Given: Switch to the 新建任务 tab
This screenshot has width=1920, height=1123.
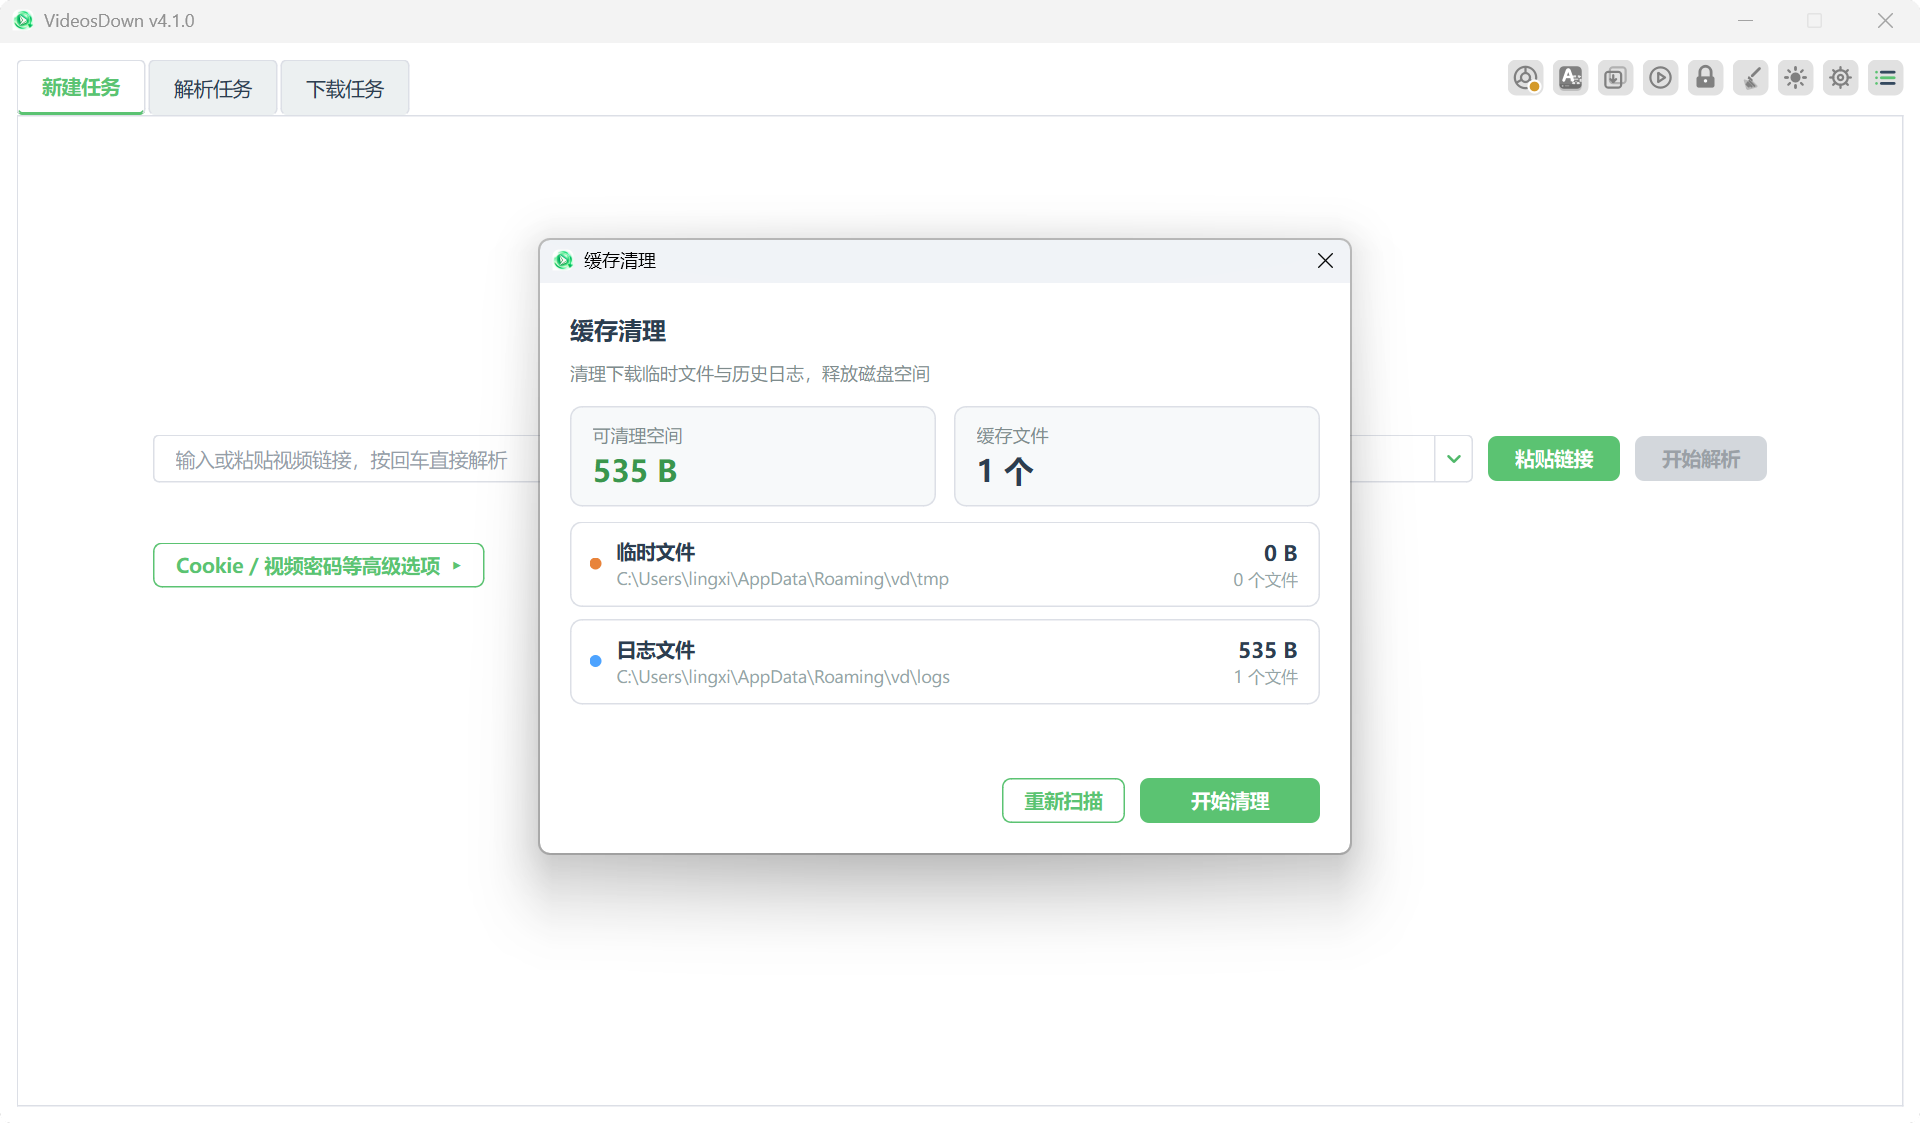Looking at the screenshot, I should point(81,88).
